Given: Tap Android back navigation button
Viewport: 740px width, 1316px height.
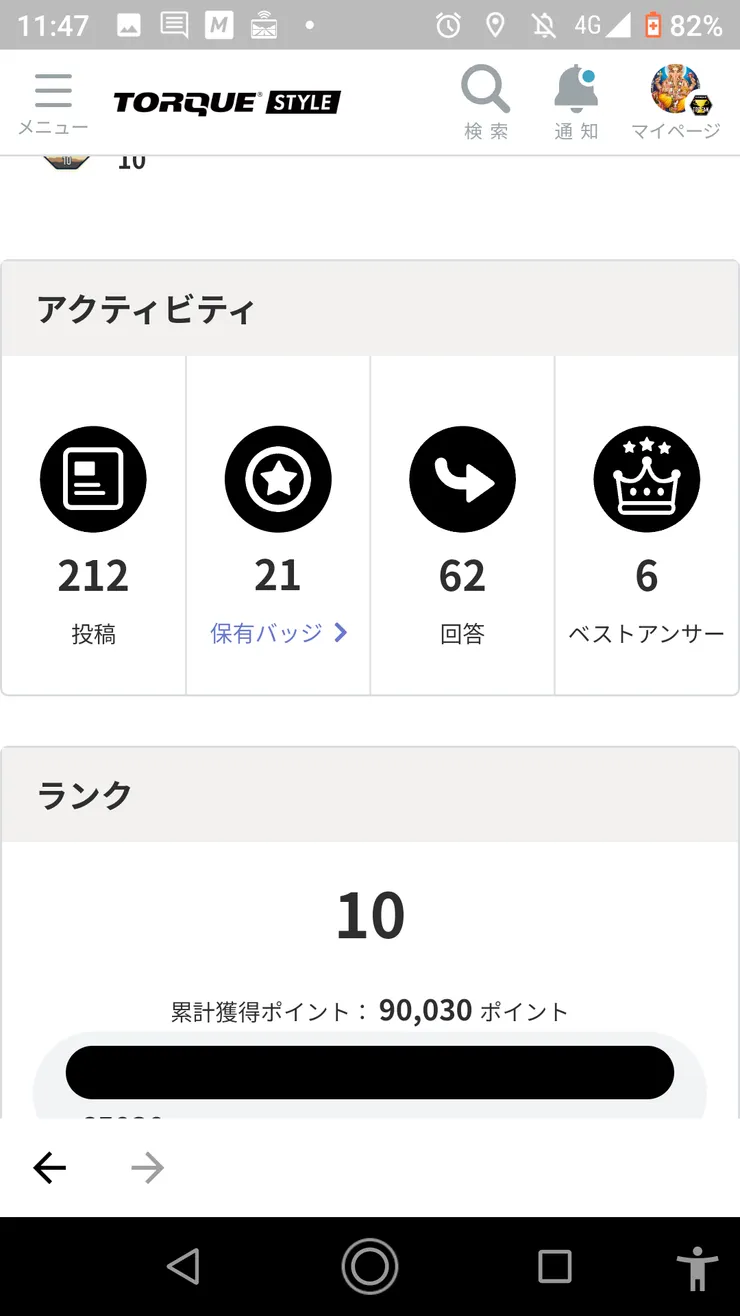Looking at the screenshot, I should 183,1266.
